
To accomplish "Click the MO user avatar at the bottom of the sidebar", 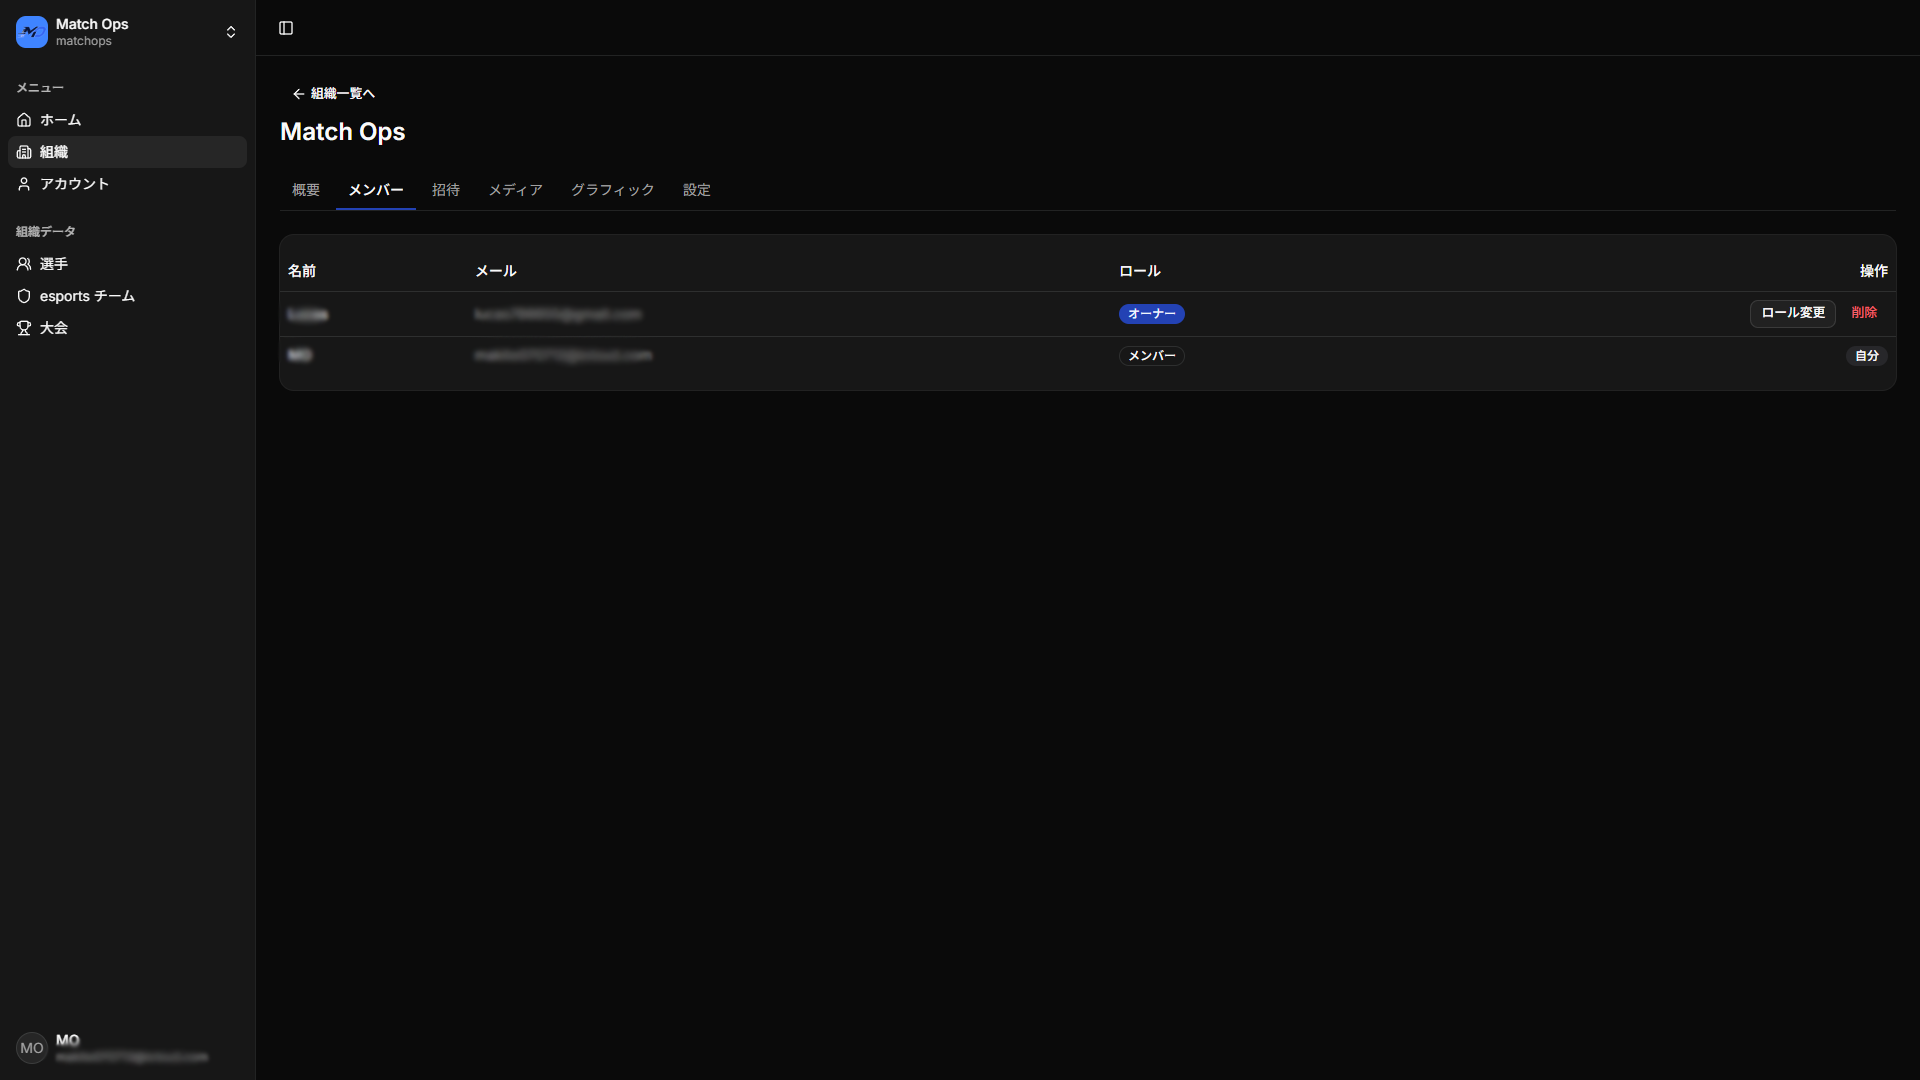I will coord(32,1048).
